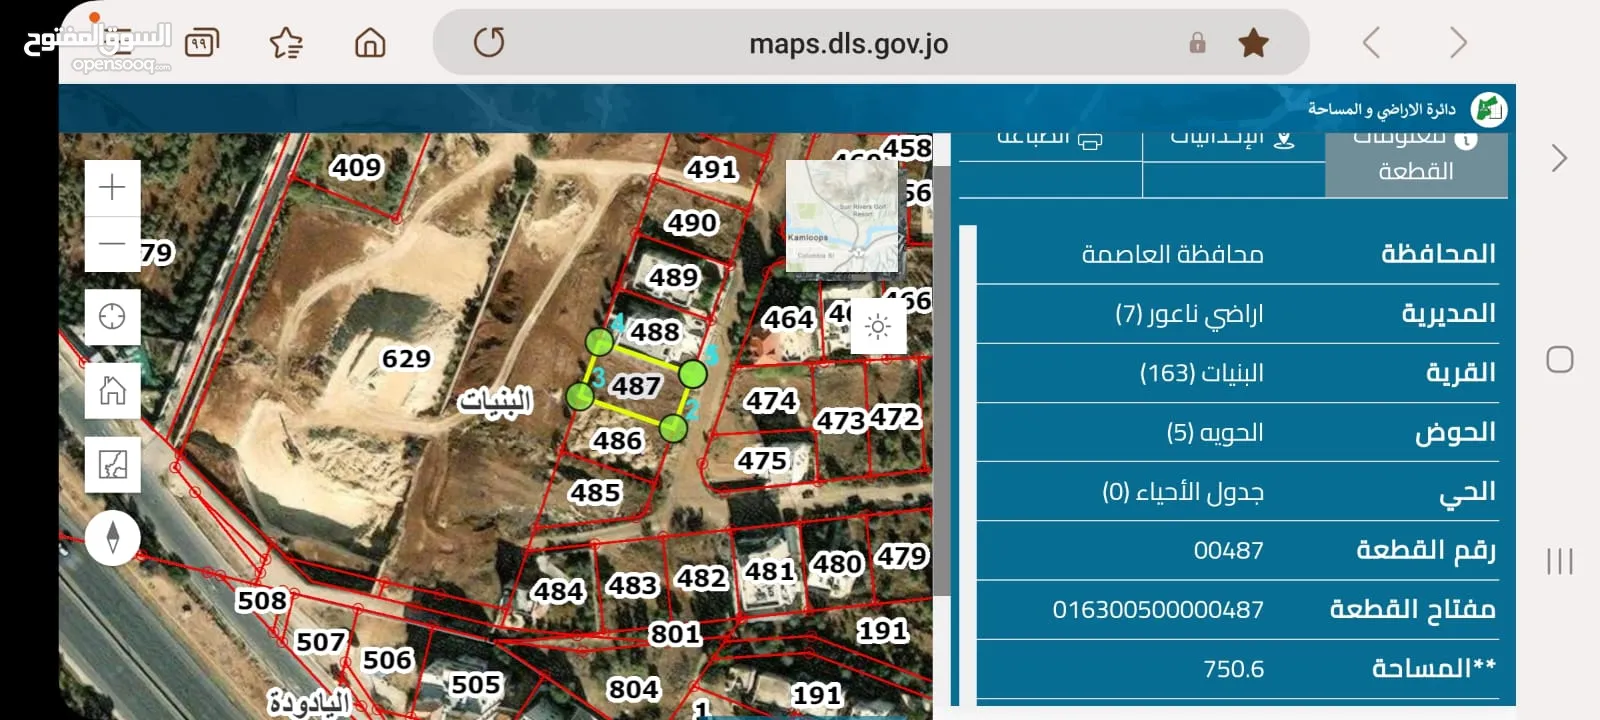Click parcel label 491 on the map
This screenshot has height=720, width=1600.
tap(712, 169)
